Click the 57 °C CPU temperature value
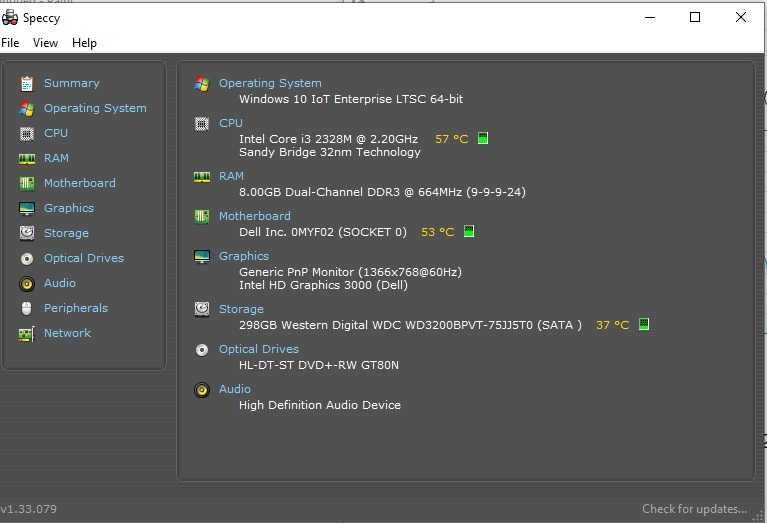Screen dimensions: 767x523 click(x=451, y=139)
